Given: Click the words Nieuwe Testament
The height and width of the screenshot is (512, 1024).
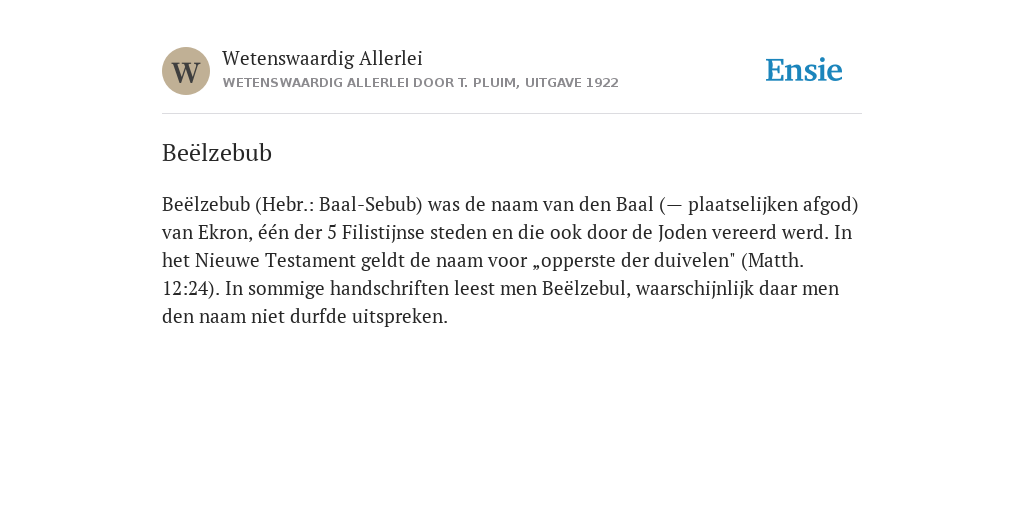Looking at the screenshot, I should [275, 261].
